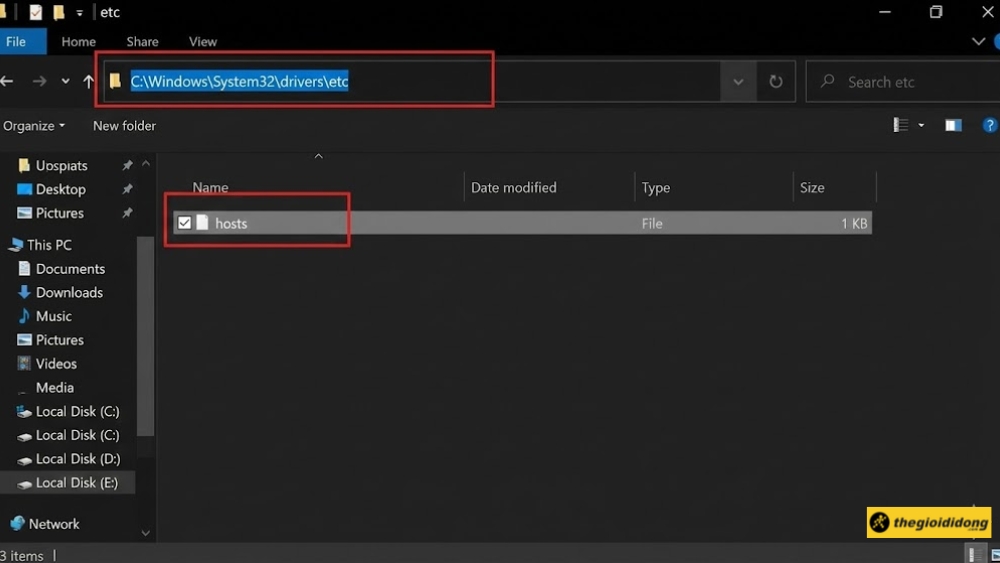This screenshot has width=1000, height=563.
Task: Click the address bar folder icon
Action: click(115, 81)
